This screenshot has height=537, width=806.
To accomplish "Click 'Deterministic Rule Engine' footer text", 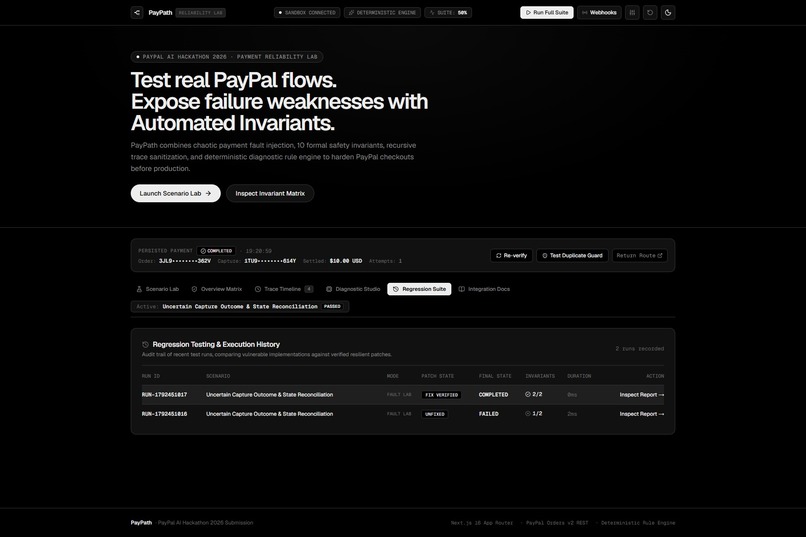I will coord(638,523).
